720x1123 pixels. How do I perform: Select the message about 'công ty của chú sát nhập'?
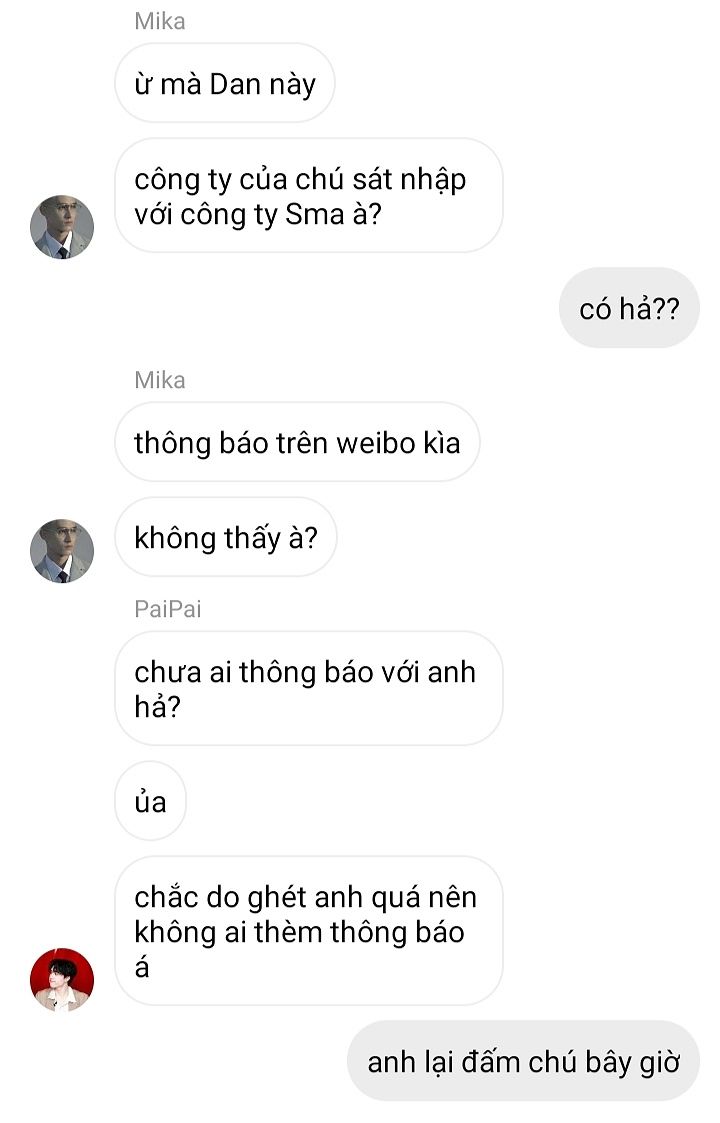coord(309,196)
